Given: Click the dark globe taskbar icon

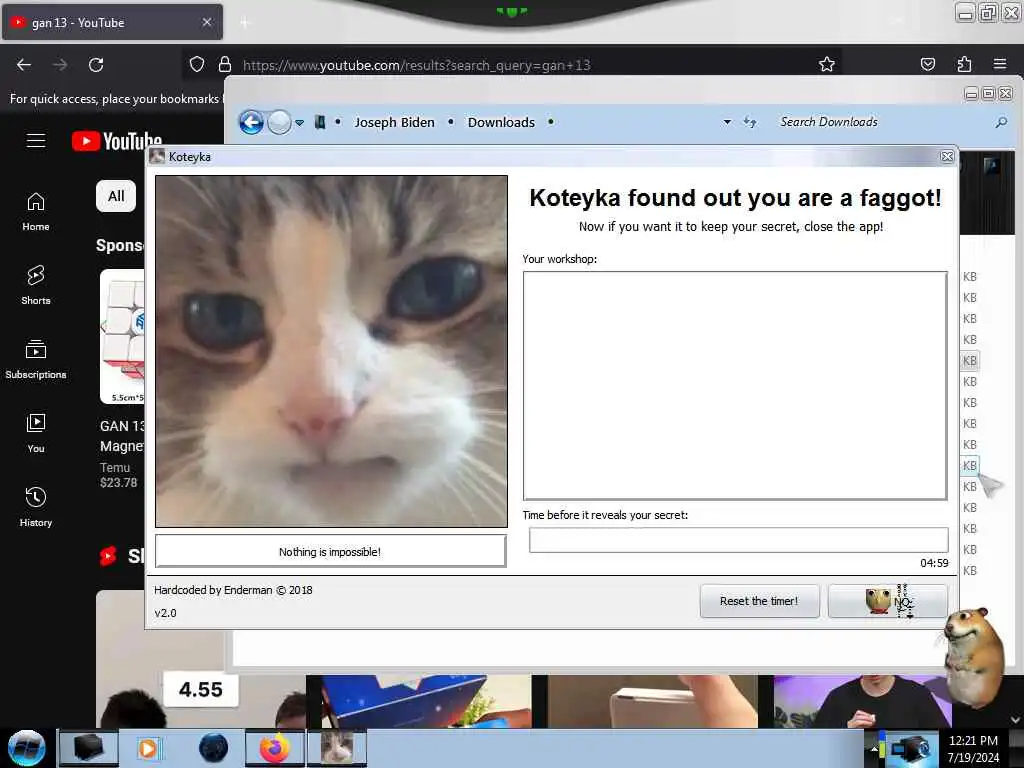Looking at the screenshot, I should click(x=213, y=748).
